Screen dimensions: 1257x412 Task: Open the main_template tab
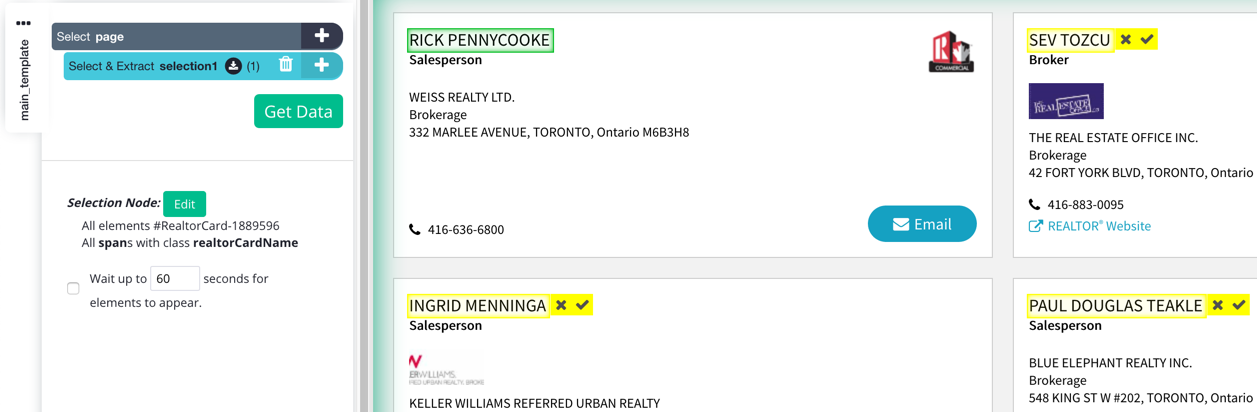click(x=24, y=81)
